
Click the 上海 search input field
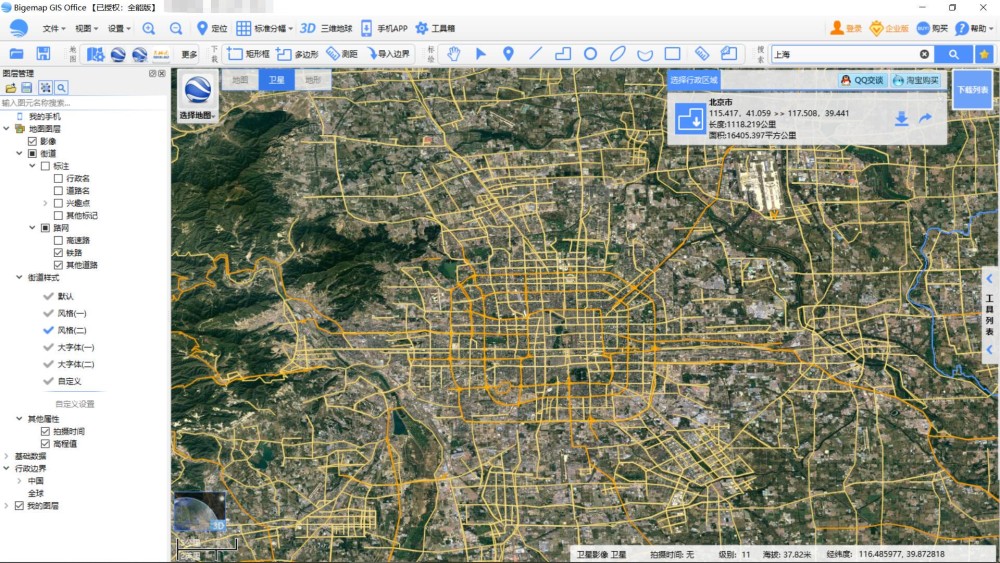tap(845, 54)
